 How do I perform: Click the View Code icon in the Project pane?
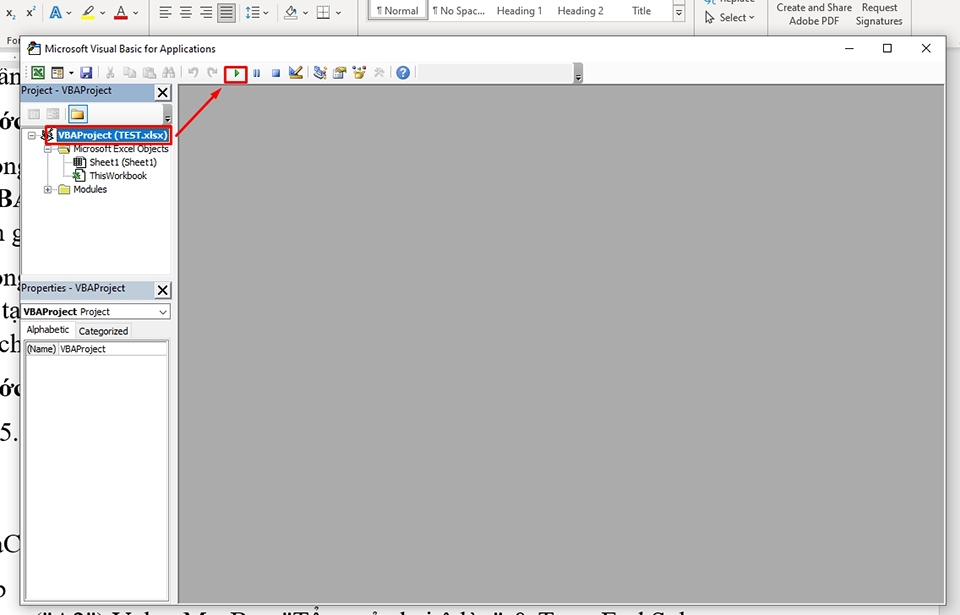pyautogui.click(x=34, y=114)
